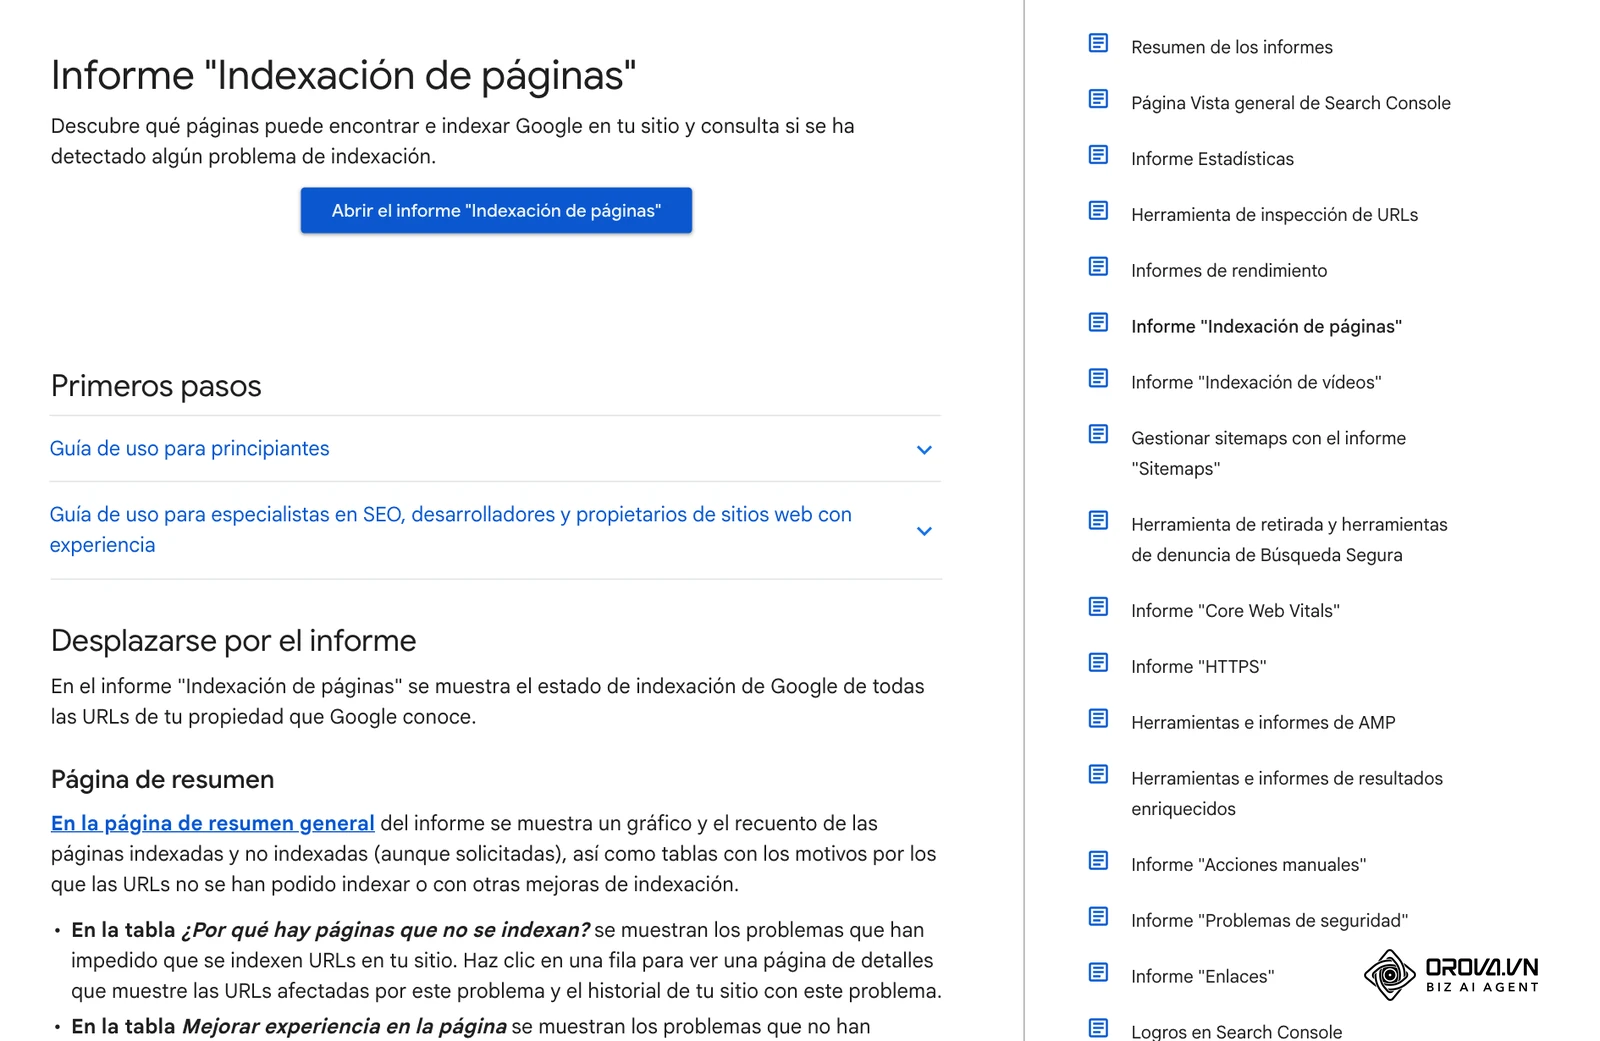Open Informe Estadísticas sidebar link
This screenshot has height=1041, width=1600.
(1212, 159)
